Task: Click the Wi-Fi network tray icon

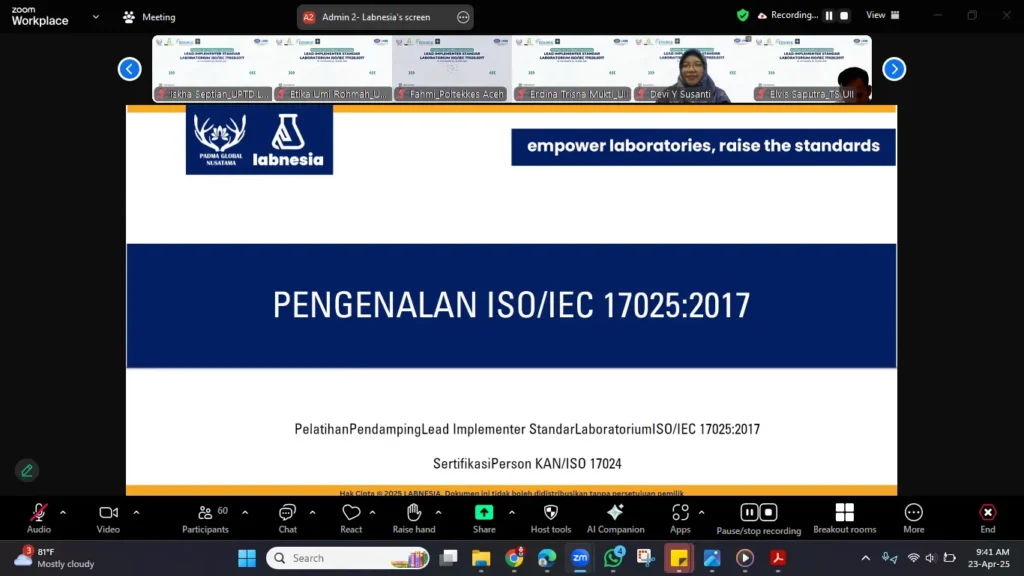Action: coord(914,558)
